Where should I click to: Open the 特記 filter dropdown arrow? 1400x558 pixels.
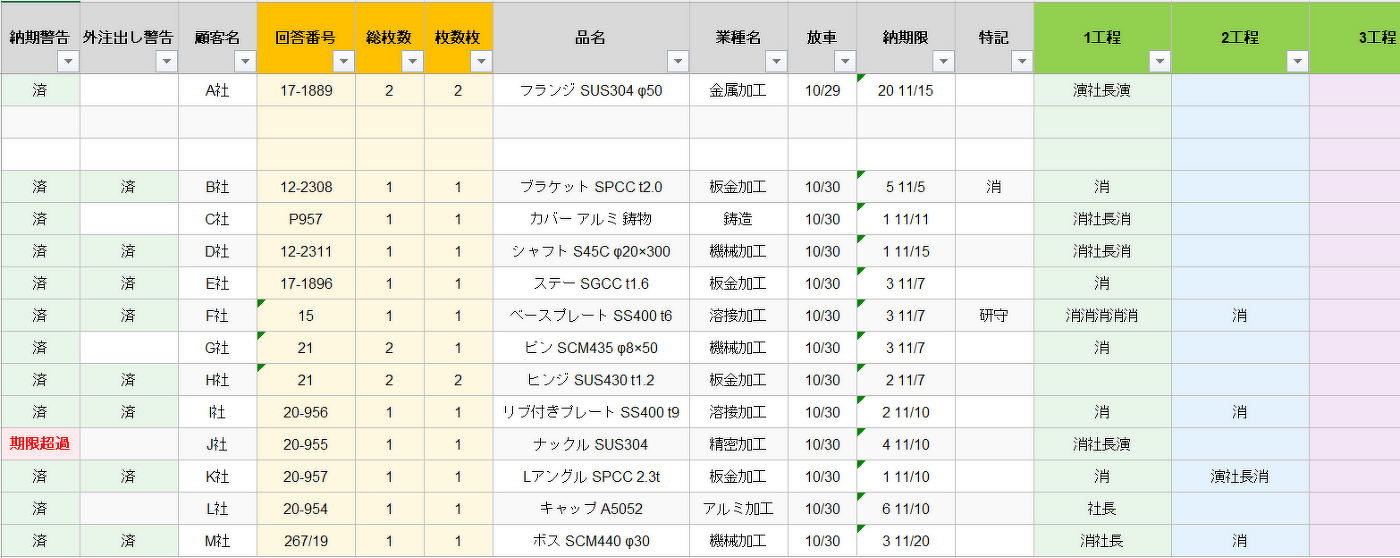click(x=1021, y=62)
